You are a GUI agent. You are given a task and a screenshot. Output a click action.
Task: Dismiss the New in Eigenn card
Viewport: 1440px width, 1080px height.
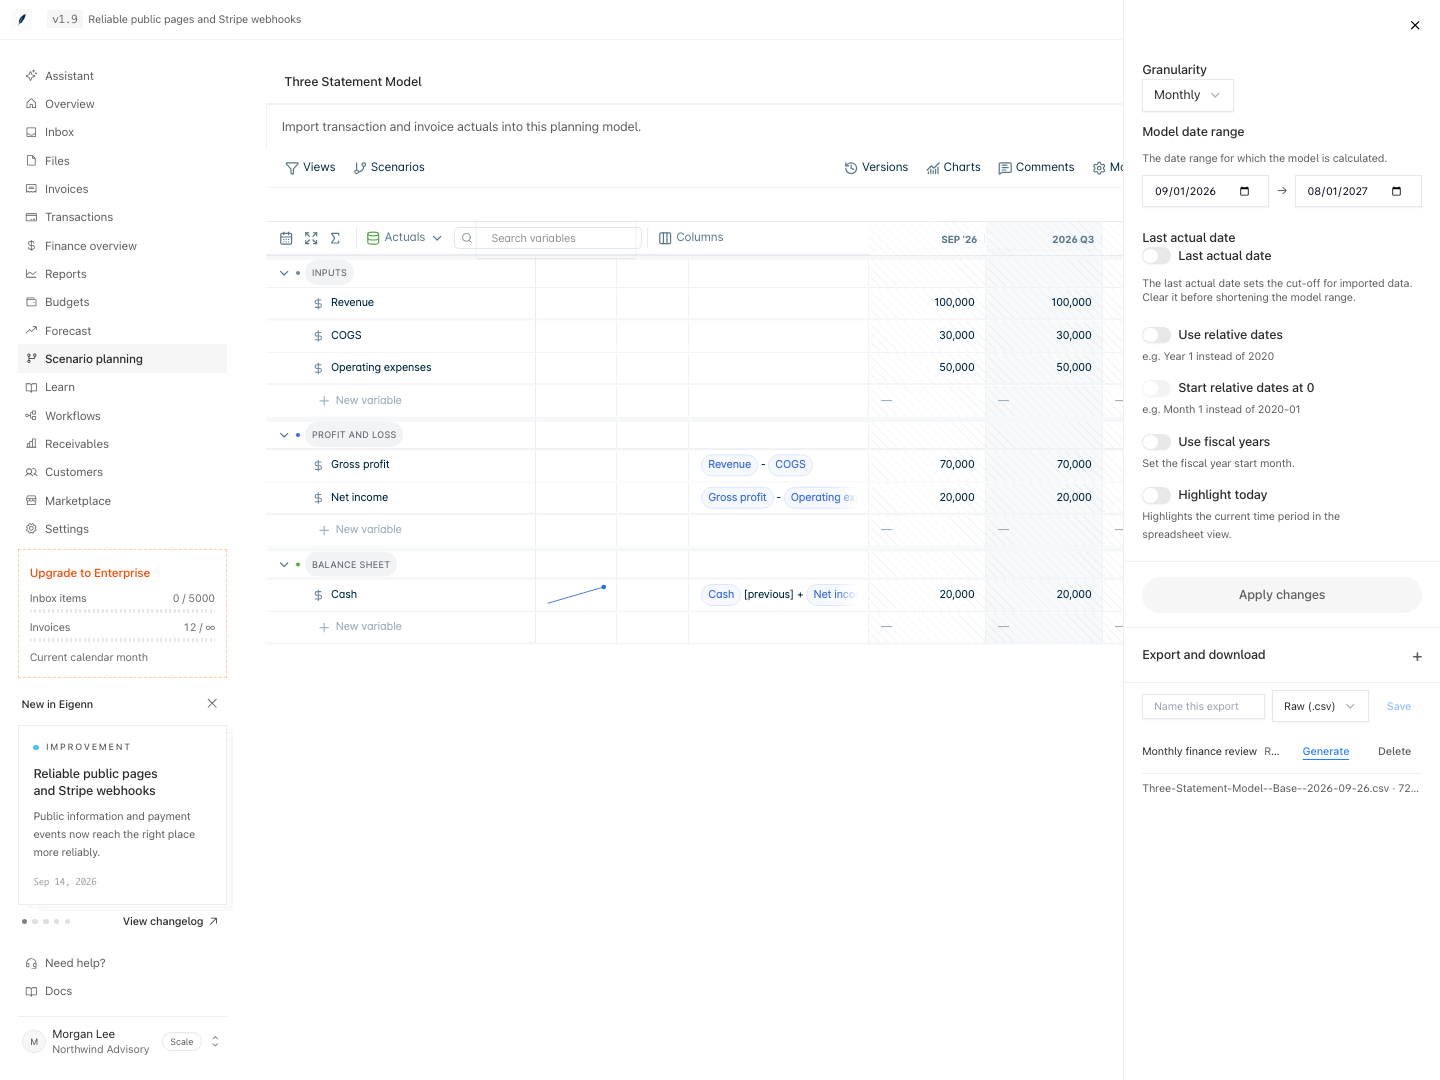[x=212, y=703]
